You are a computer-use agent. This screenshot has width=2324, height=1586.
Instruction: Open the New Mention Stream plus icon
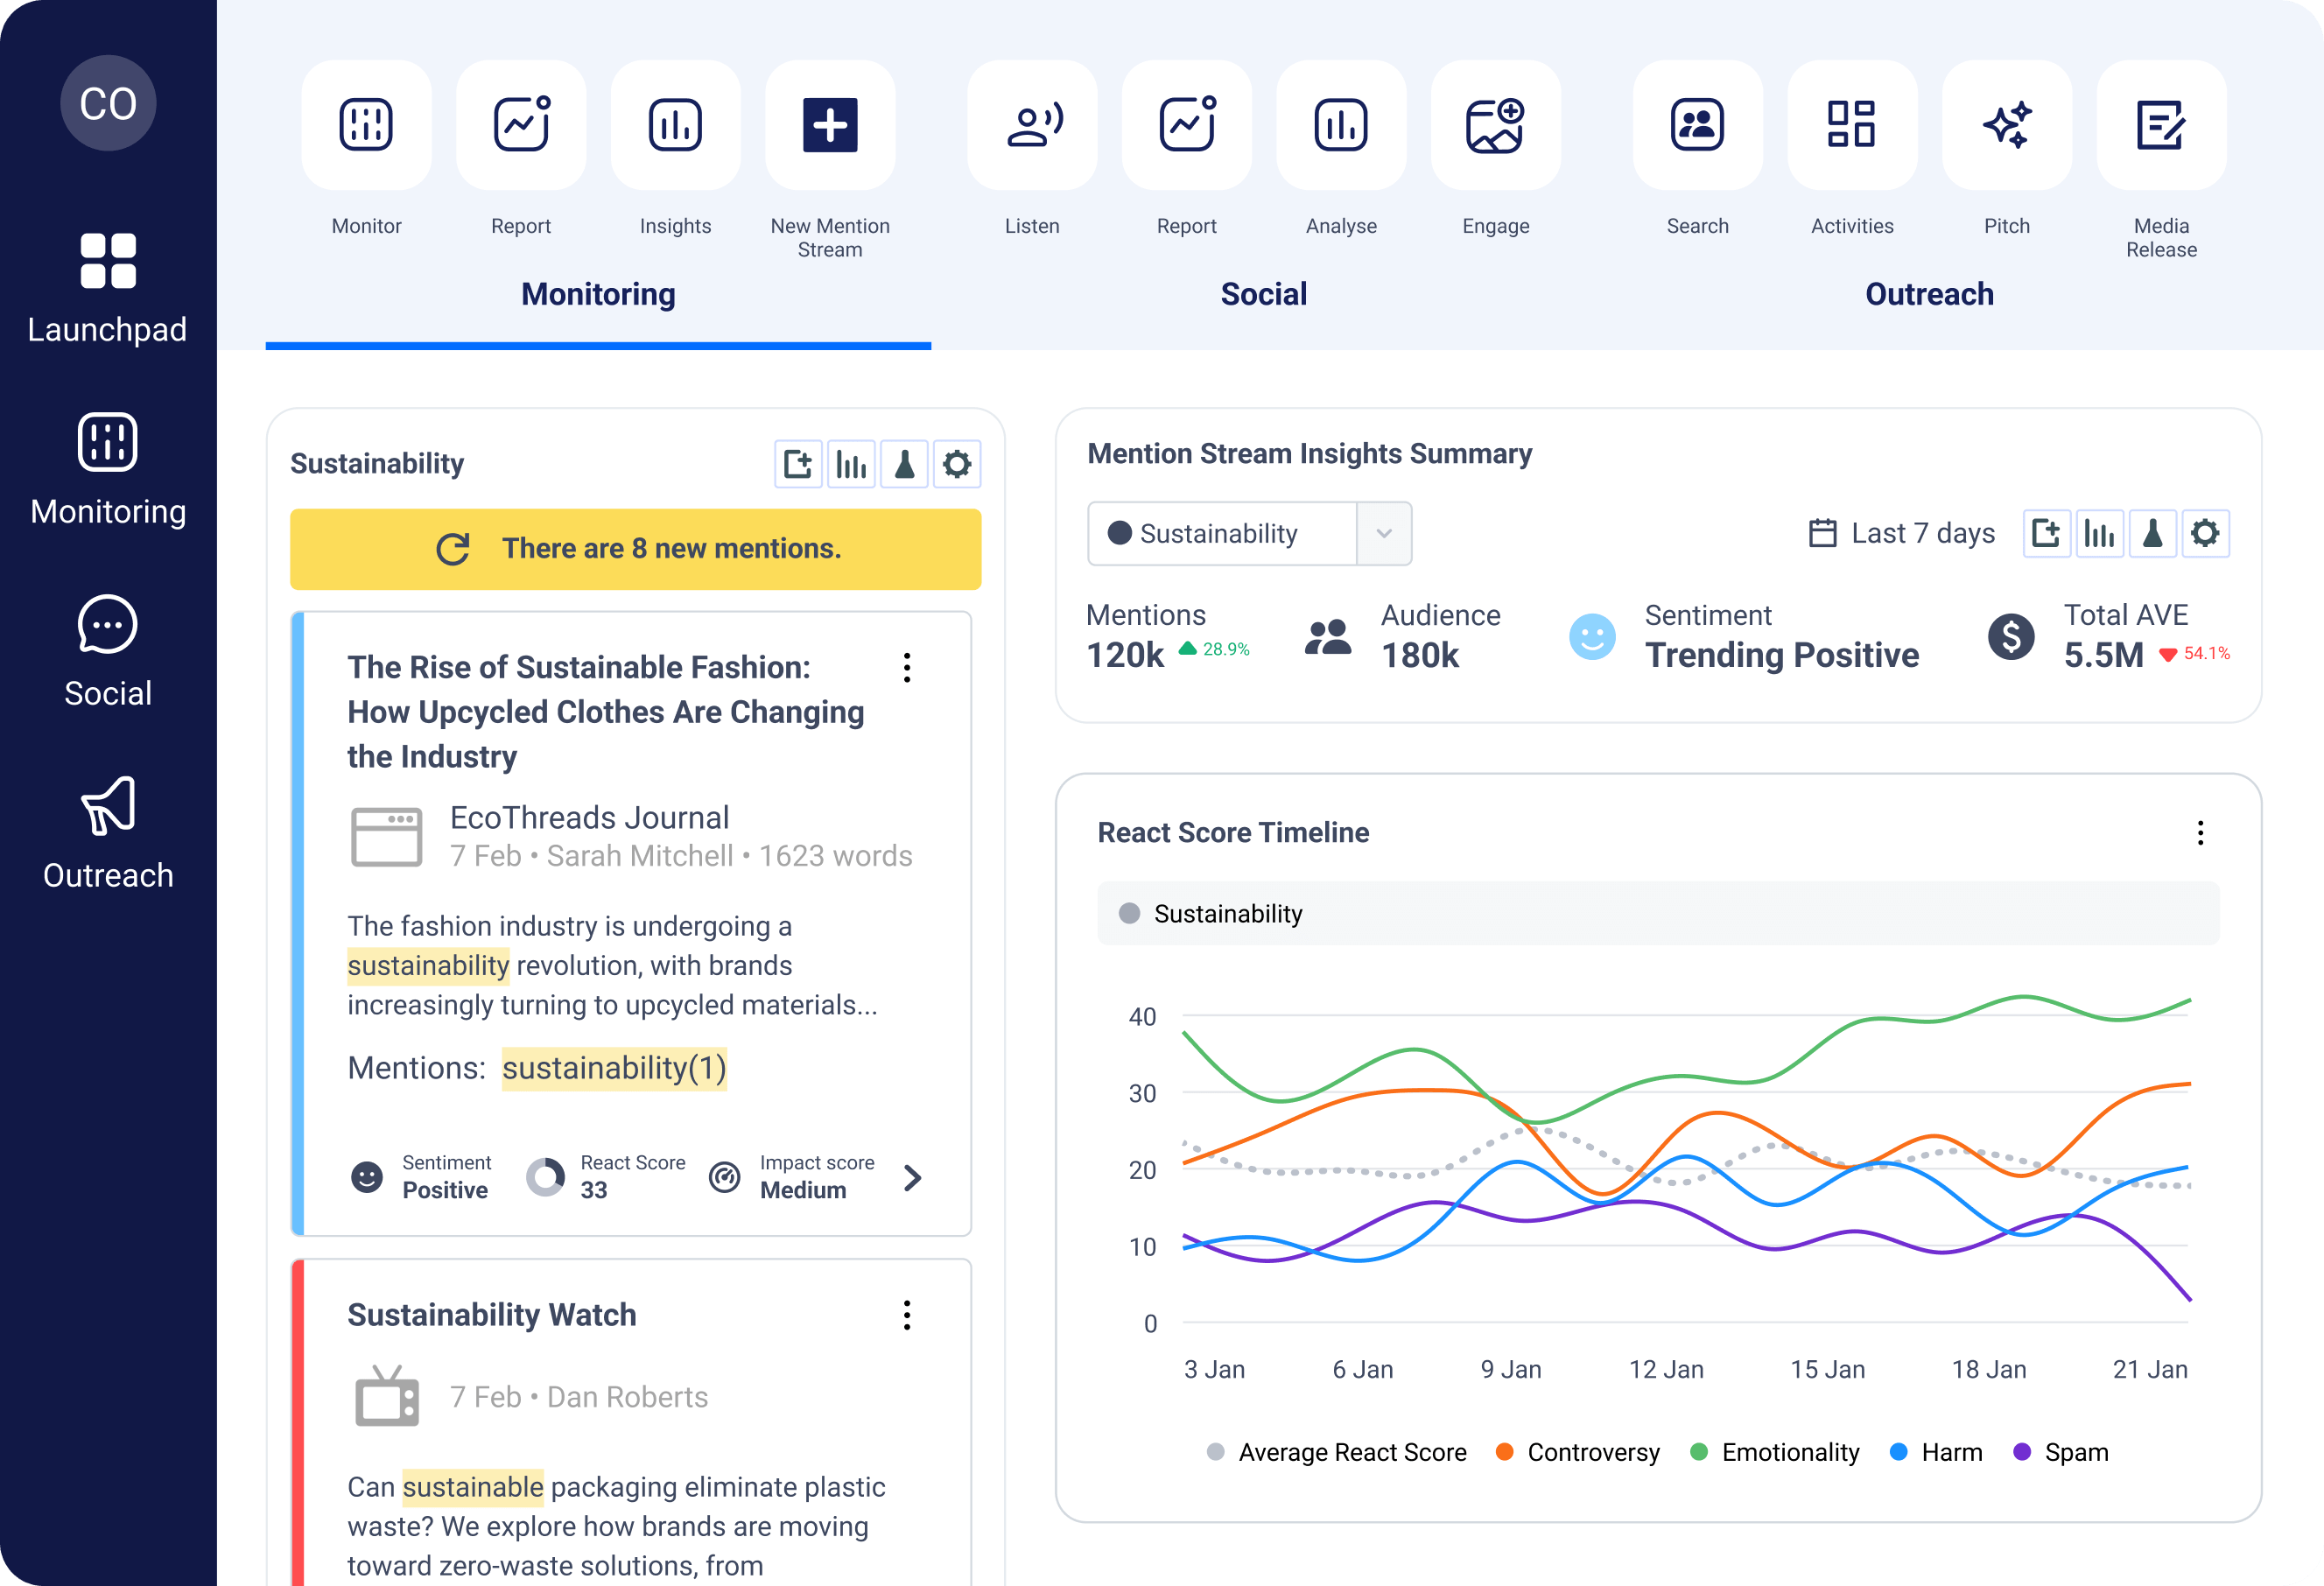point(829,125)
